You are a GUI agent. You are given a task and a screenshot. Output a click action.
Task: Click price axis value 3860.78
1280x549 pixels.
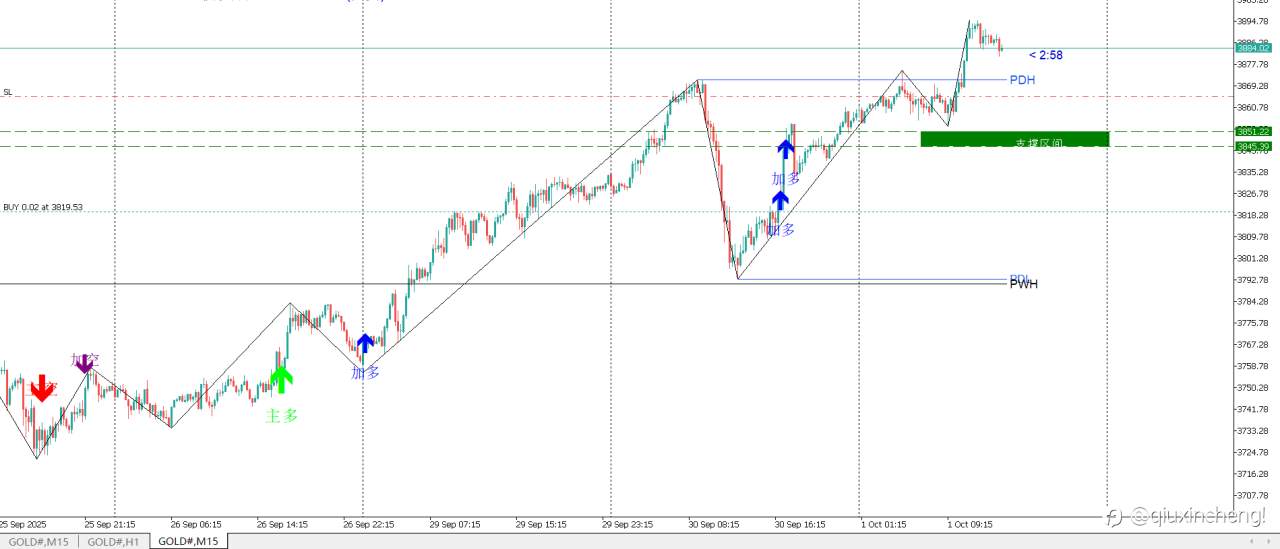tap(1254, 108)
